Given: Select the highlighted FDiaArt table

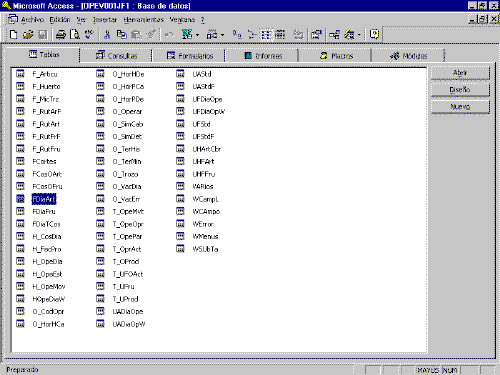Looking at the screenshot, I should (44, 199).
